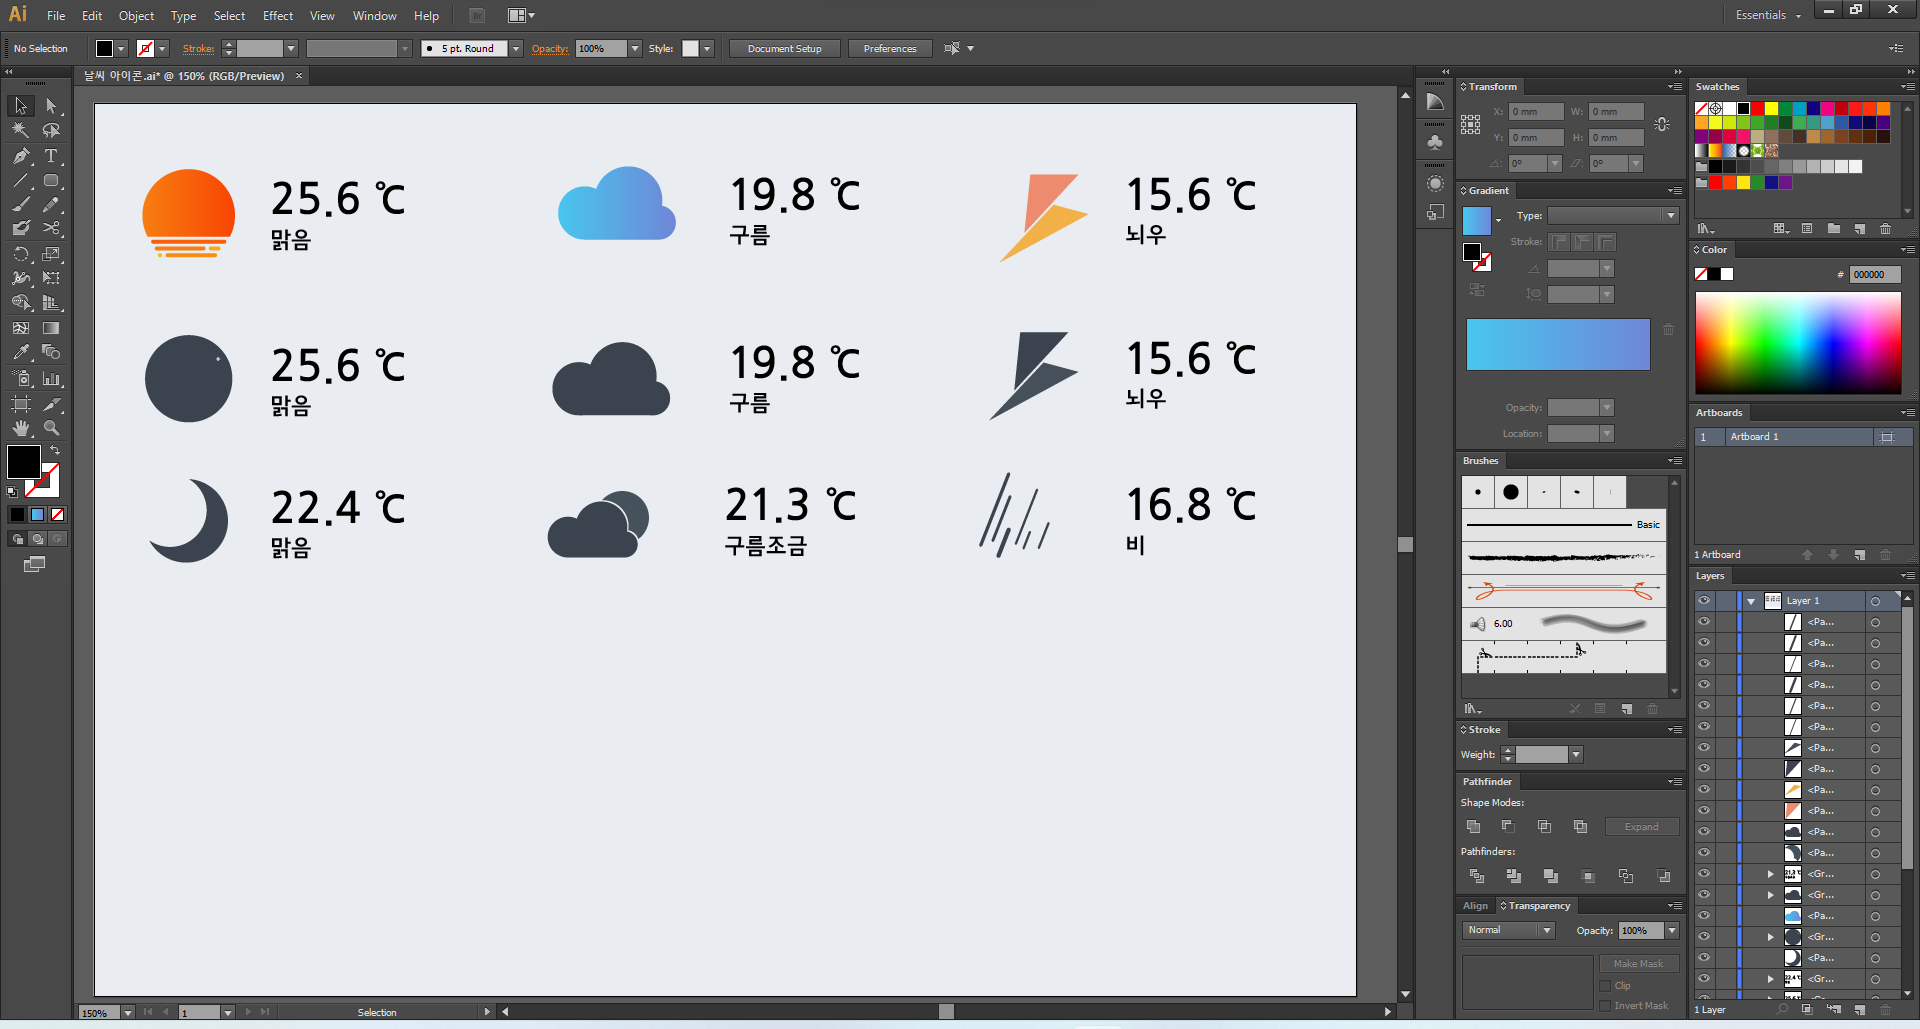Select the Rotate tool
The height and width of the screenshot is (1029, 1920).
(x=20, y=254)
